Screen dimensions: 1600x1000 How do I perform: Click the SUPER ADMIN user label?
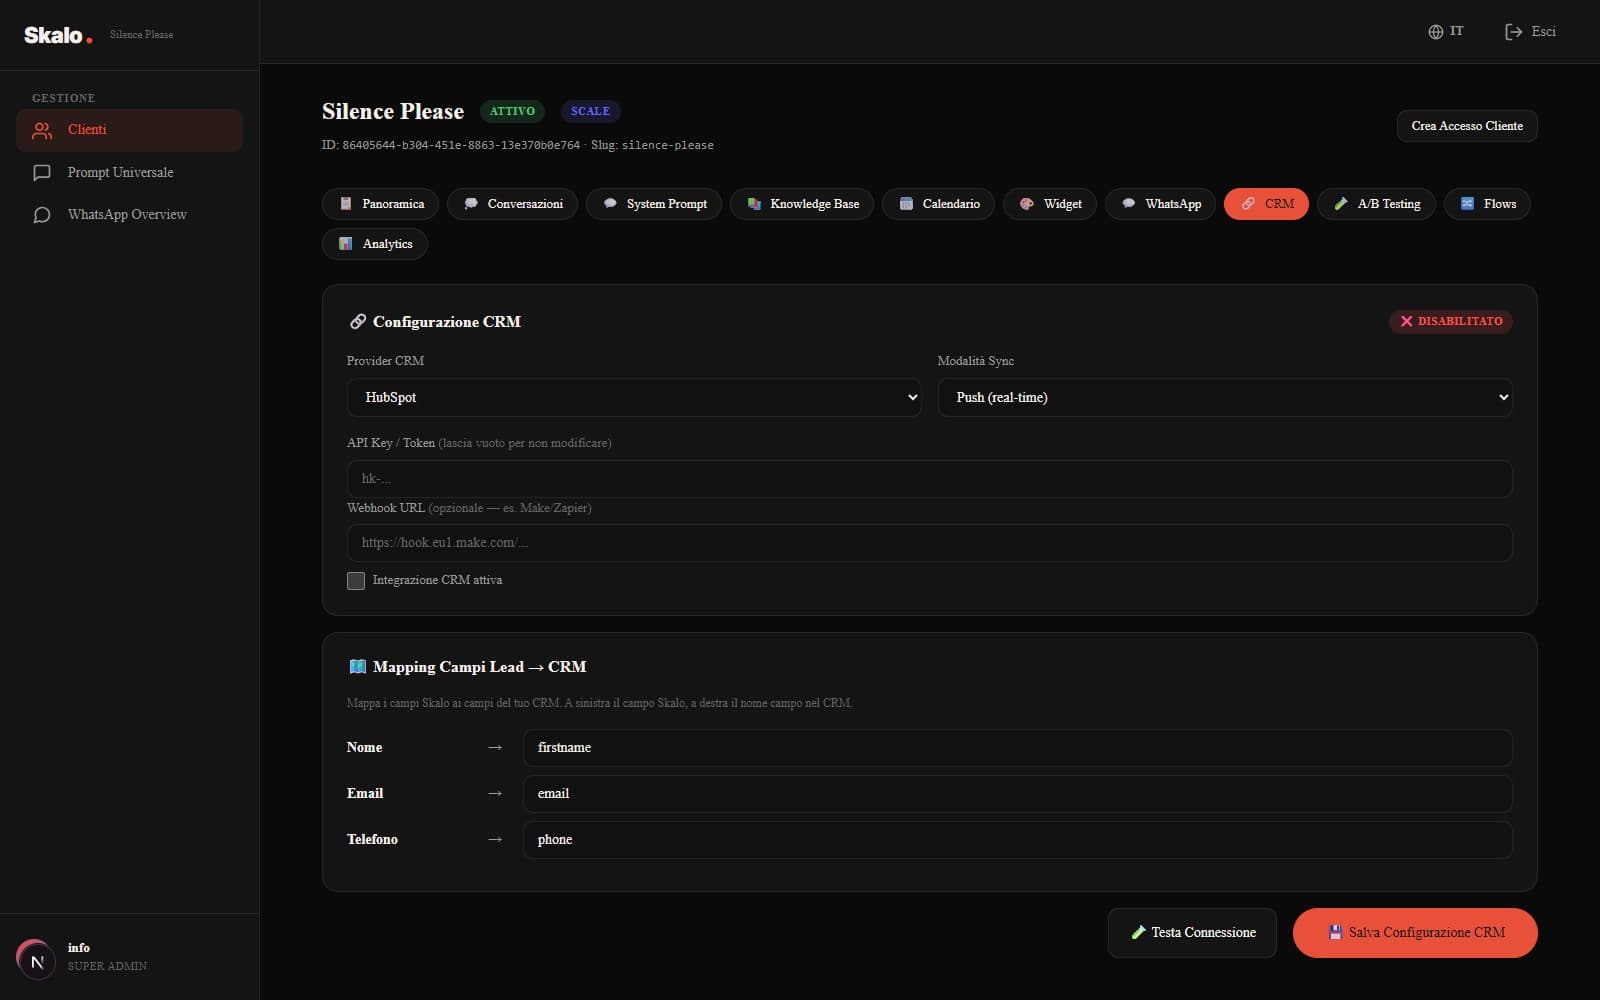[107, 966]
